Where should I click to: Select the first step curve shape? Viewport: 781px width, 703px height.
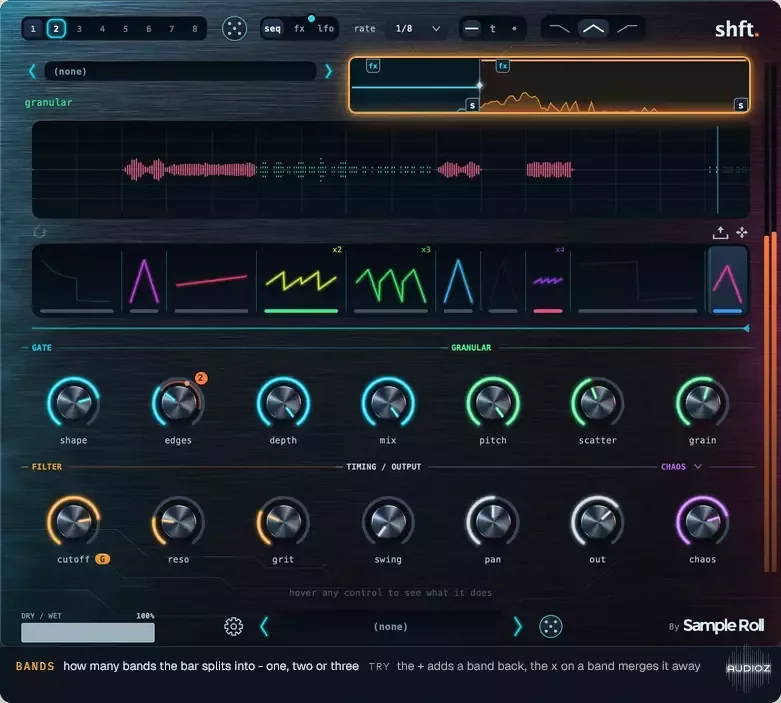(x=77, y=281)
